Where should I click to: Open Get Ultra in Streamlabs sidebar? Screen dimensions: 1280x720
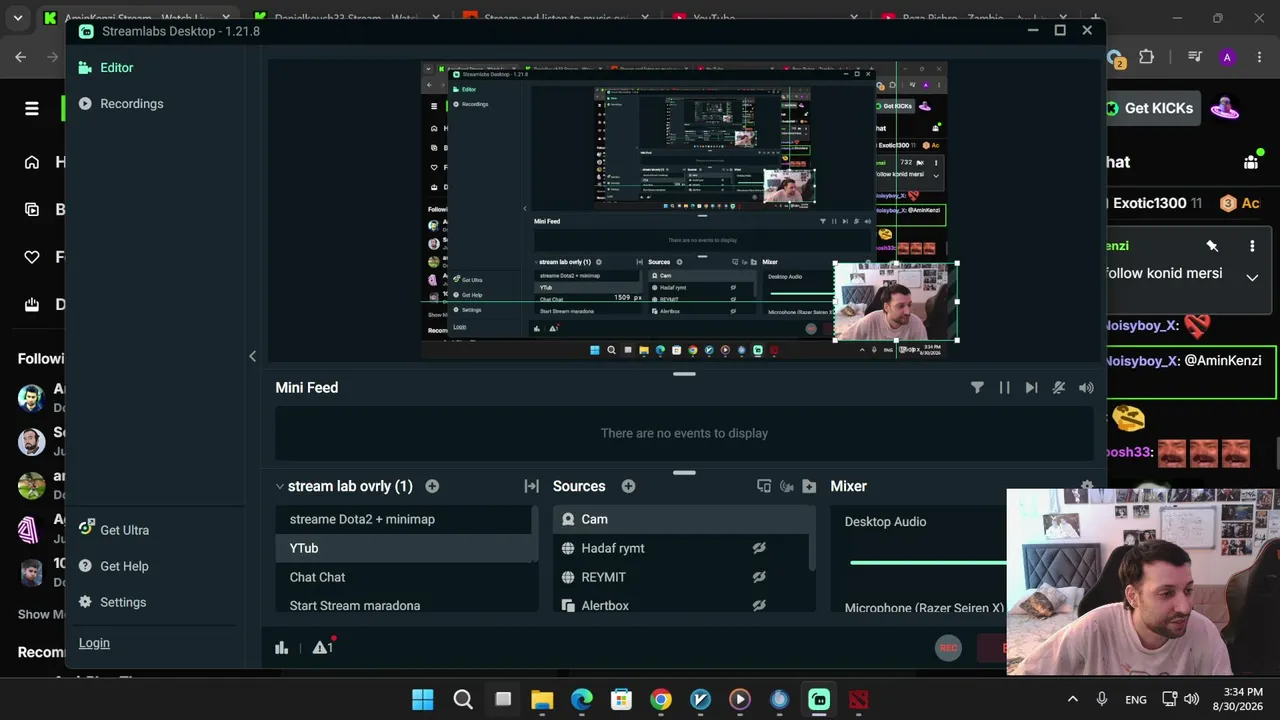(x=114, y=530)
